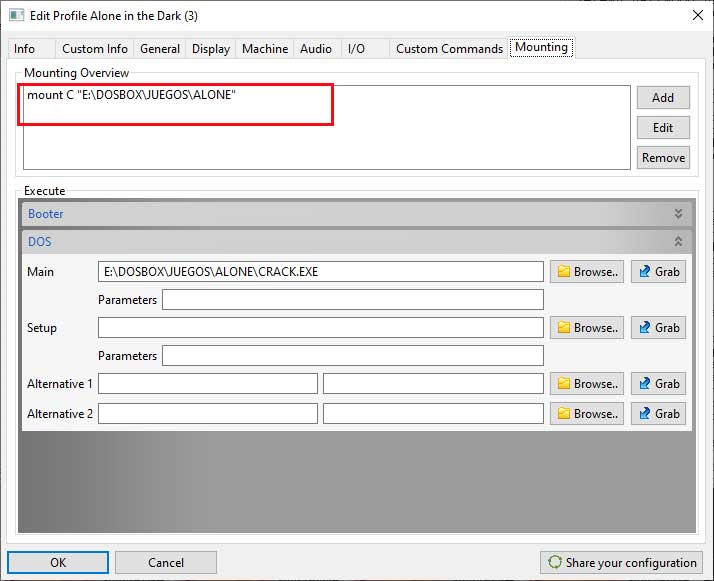
Task: Focus the Main executable path field
Action: pos(321,272)
